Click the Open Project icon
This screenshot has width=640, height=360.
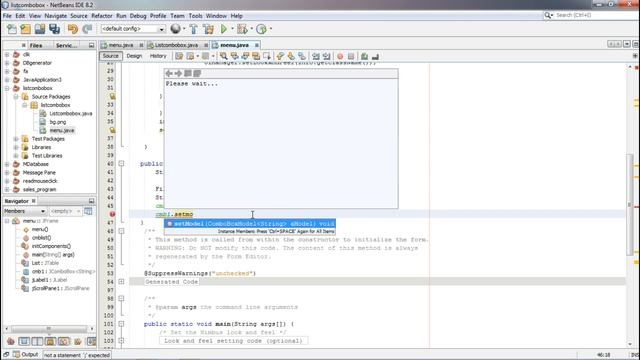coord(40,29)
